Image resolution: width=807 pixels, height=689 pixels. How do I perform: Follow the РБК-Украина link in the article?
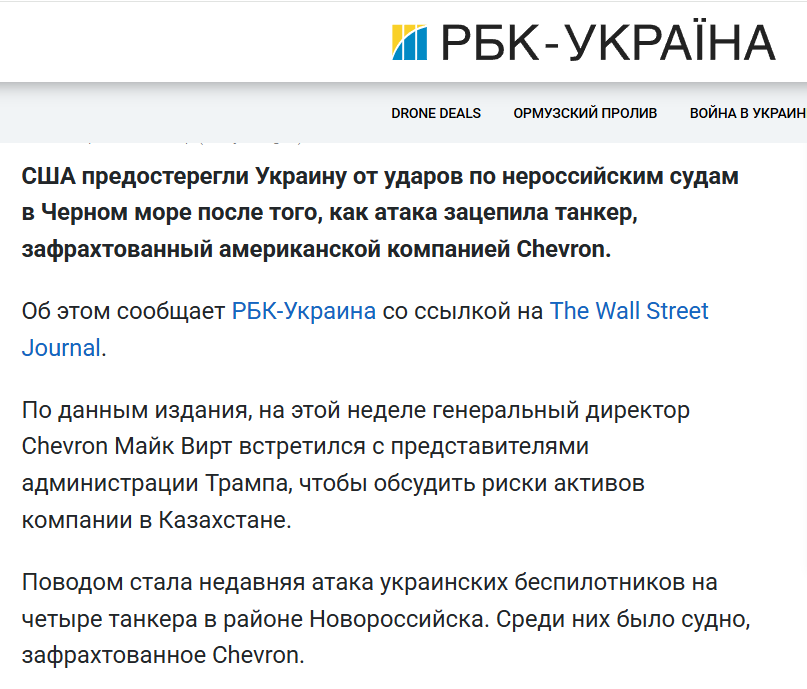tap(304, 311)
